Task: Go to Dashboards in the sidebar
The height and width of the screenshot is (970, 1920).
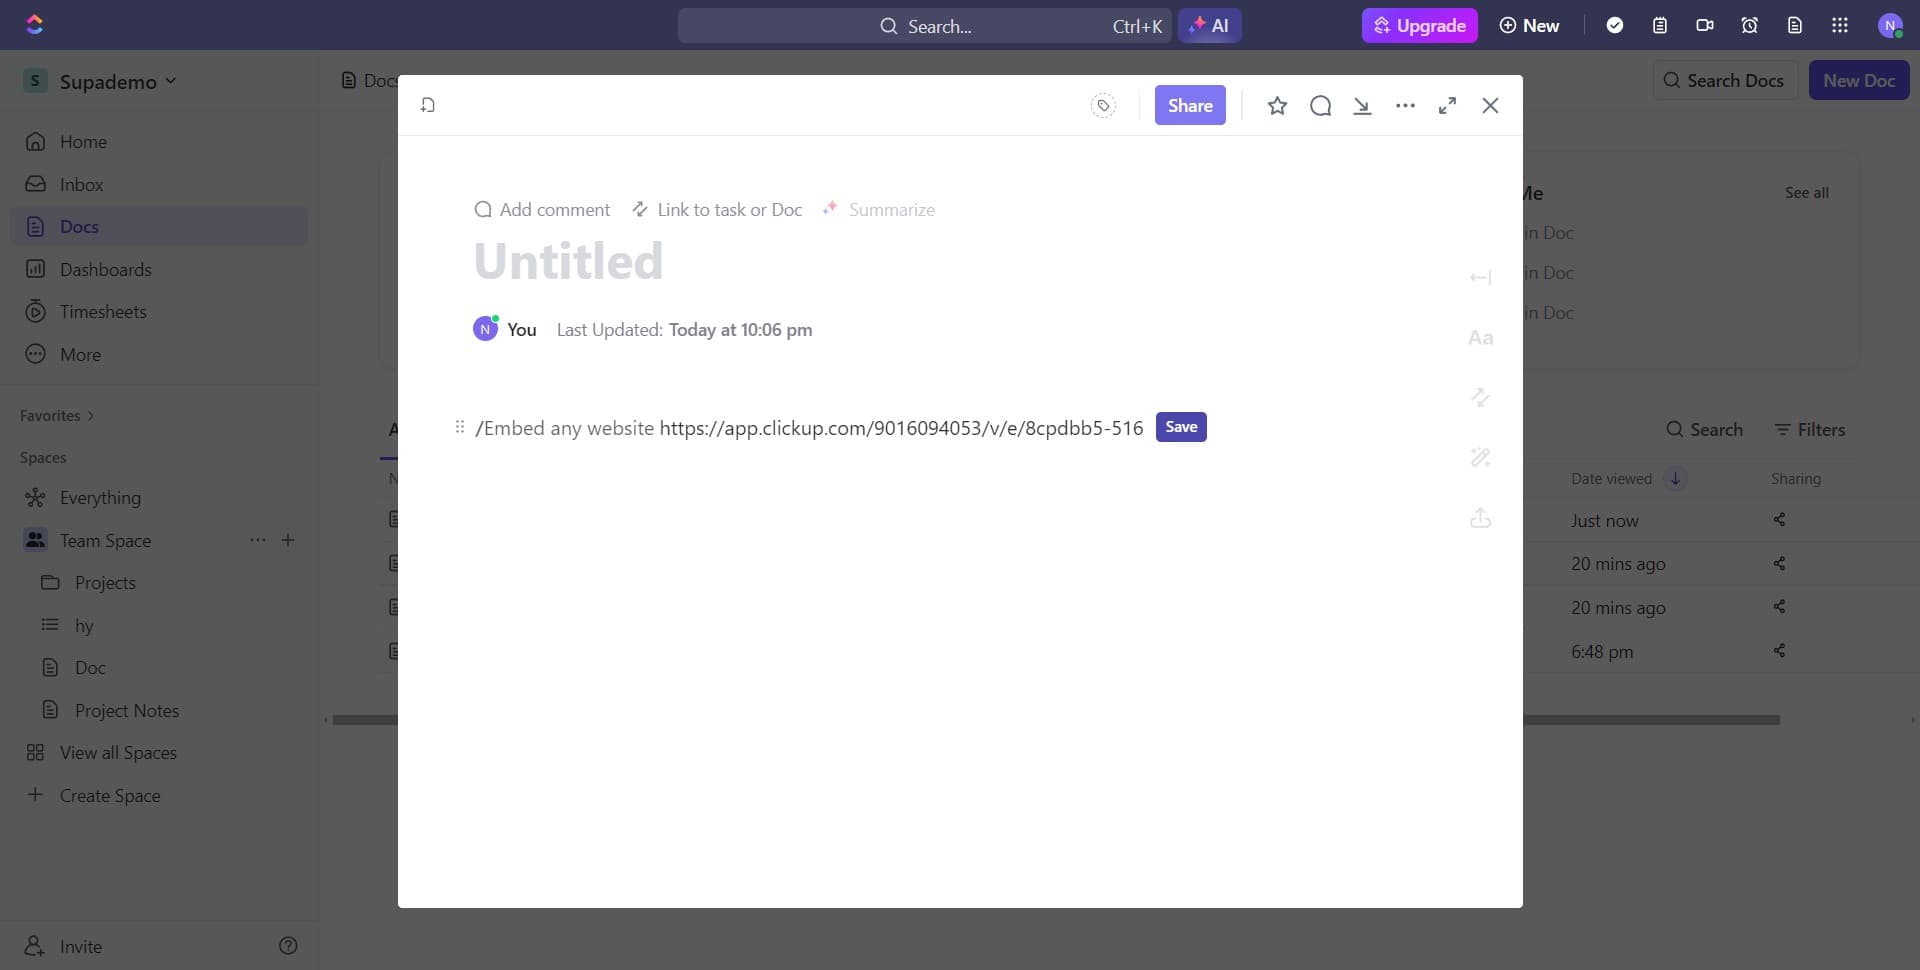Action: click(103, 269)
